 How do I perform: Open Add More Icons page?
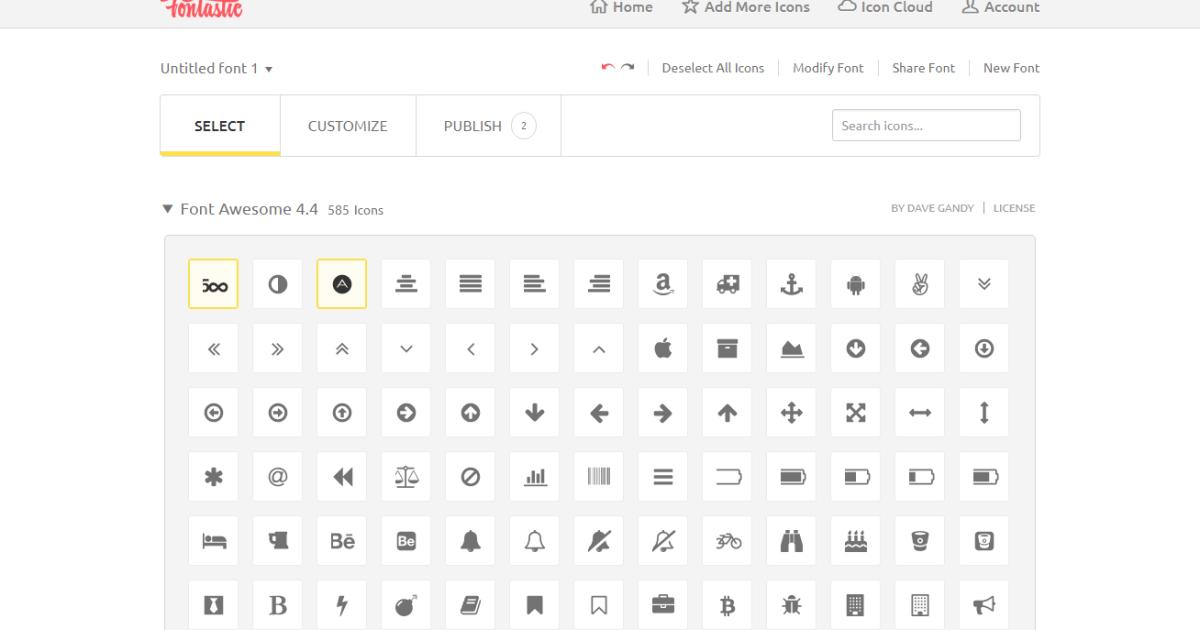point(746,7)
